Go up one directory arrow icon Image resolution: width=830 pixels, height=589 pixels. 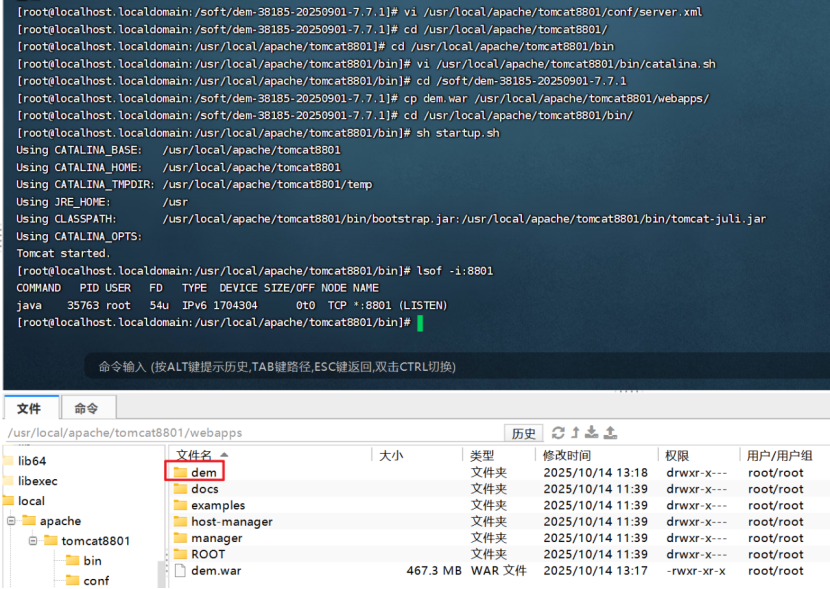(575, 433)
